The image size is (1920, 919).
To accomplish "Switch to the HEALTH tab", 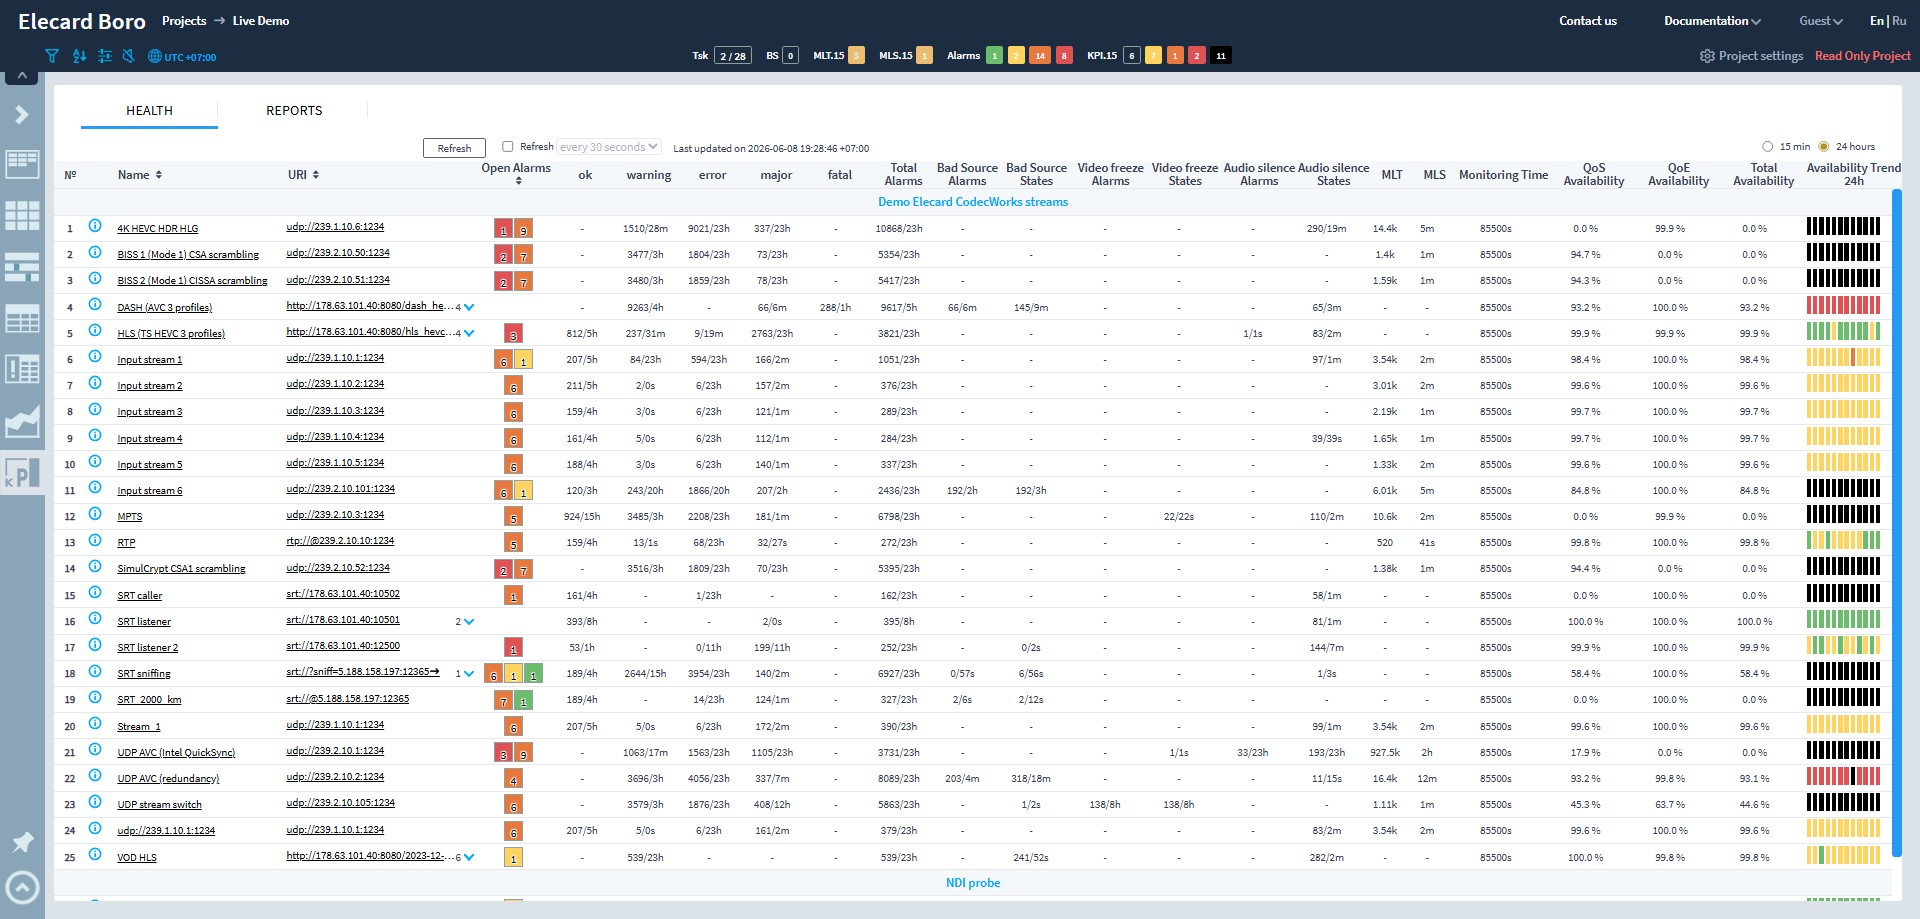I will tap(149, 111).
